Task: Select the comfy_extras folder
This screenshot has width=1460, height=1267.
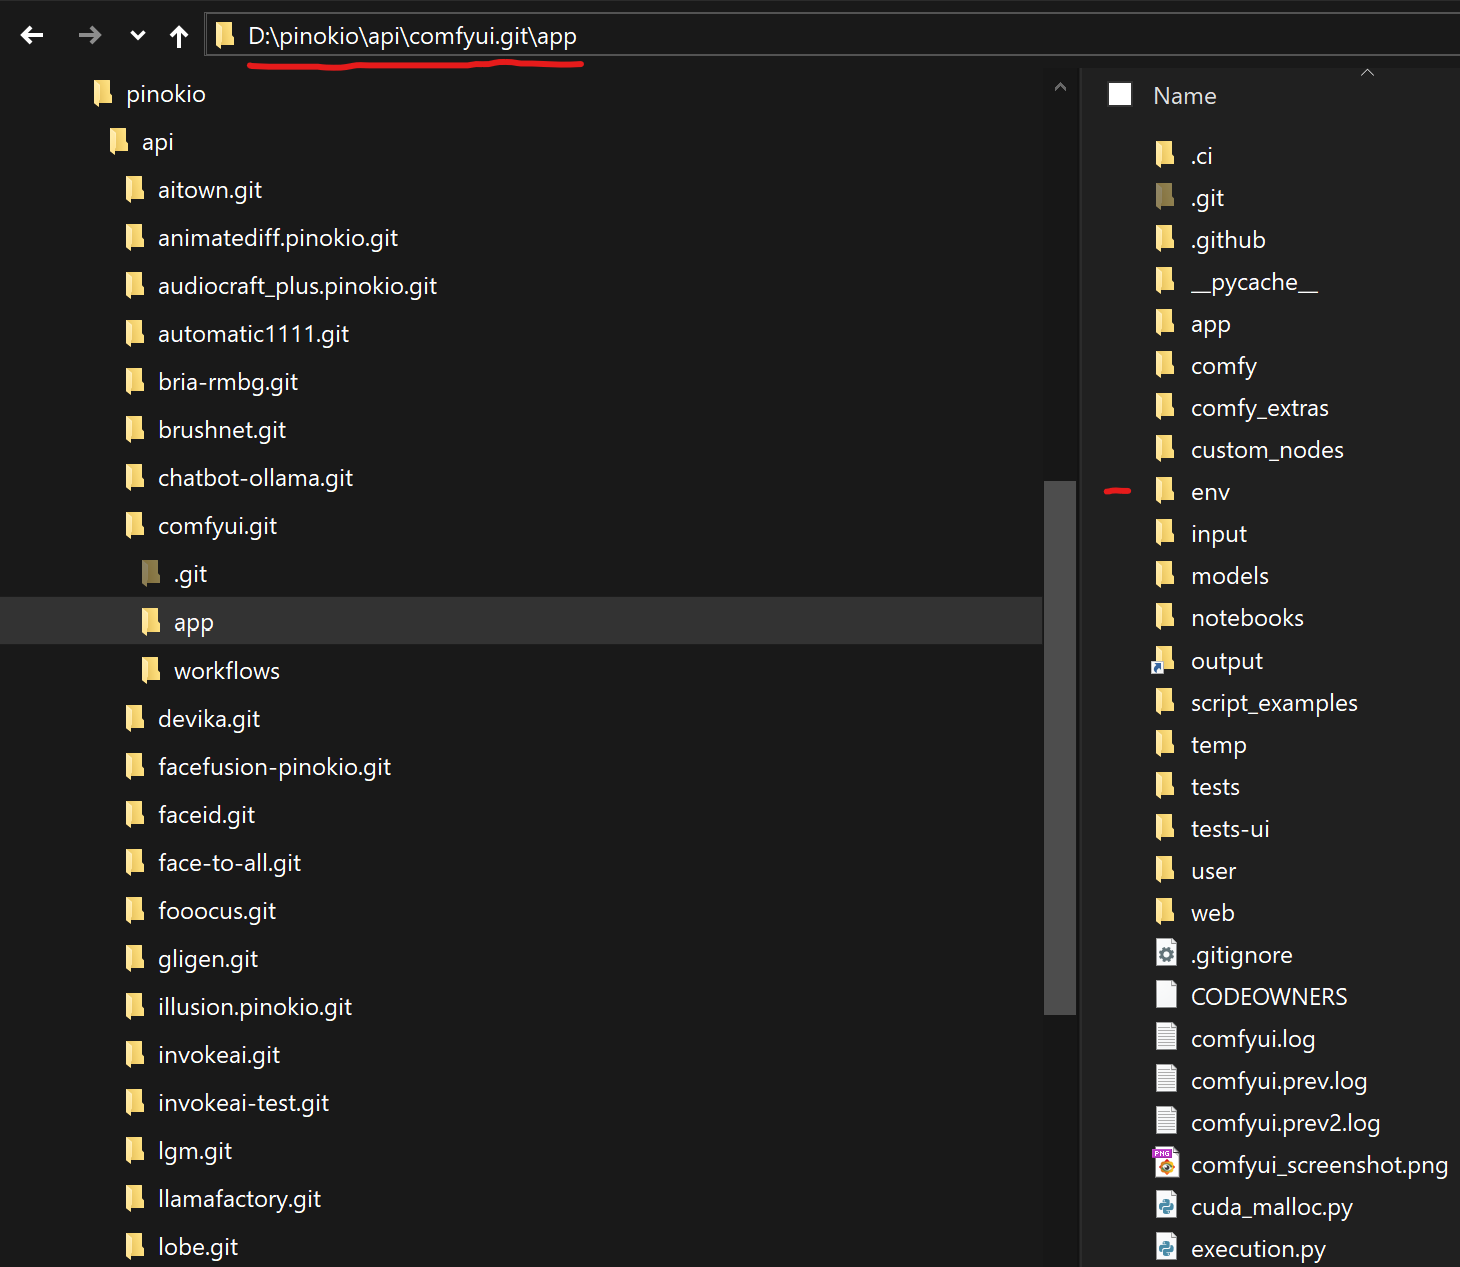Action: click(x=1259, y=408)
